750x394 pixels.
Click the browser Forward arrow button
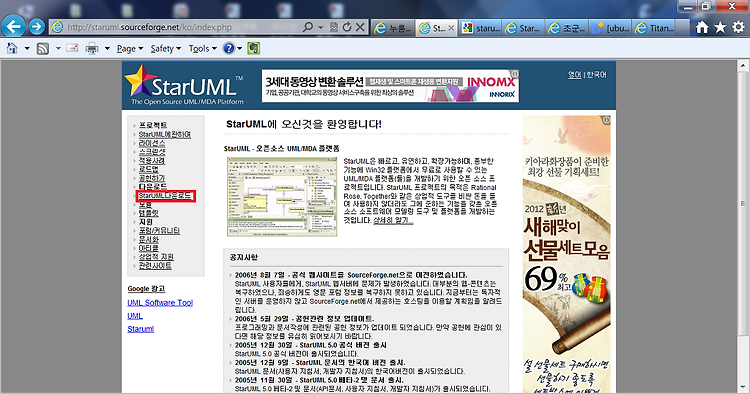pos(37,26)
